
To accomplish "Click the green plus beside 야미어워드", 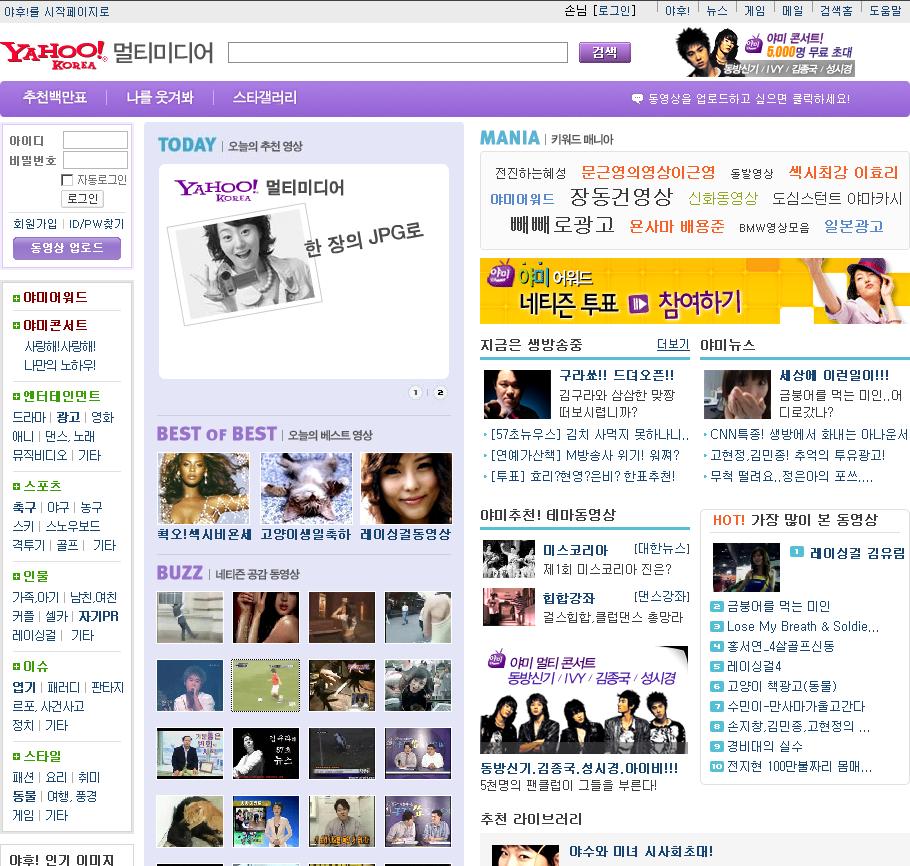I will 16,298.
